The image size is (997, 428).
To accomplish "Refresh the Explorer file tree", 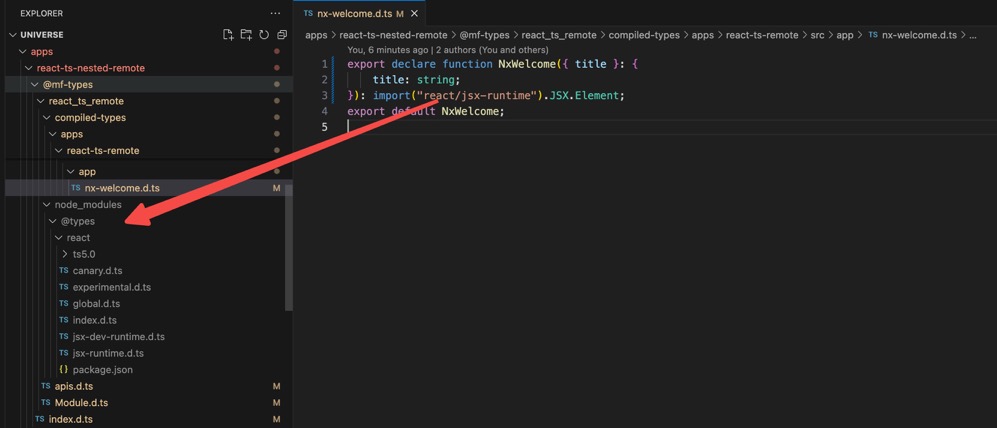I will pos(264,35).
